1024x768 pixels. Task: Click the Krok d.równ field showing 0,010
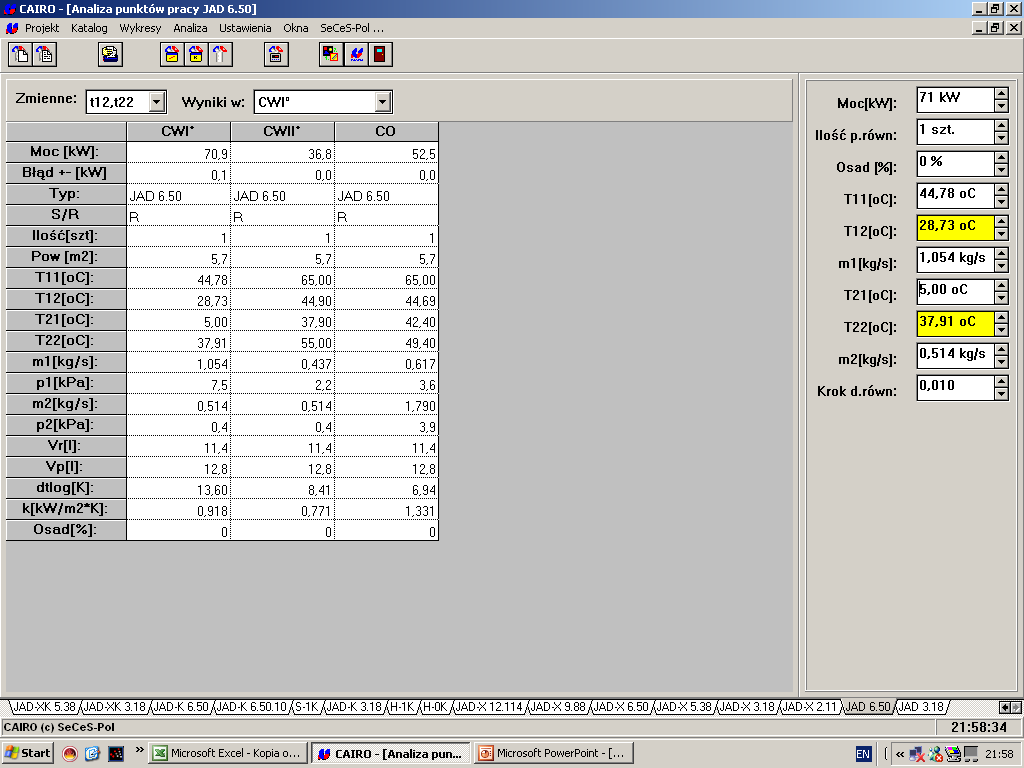click(x=955, y=388)
